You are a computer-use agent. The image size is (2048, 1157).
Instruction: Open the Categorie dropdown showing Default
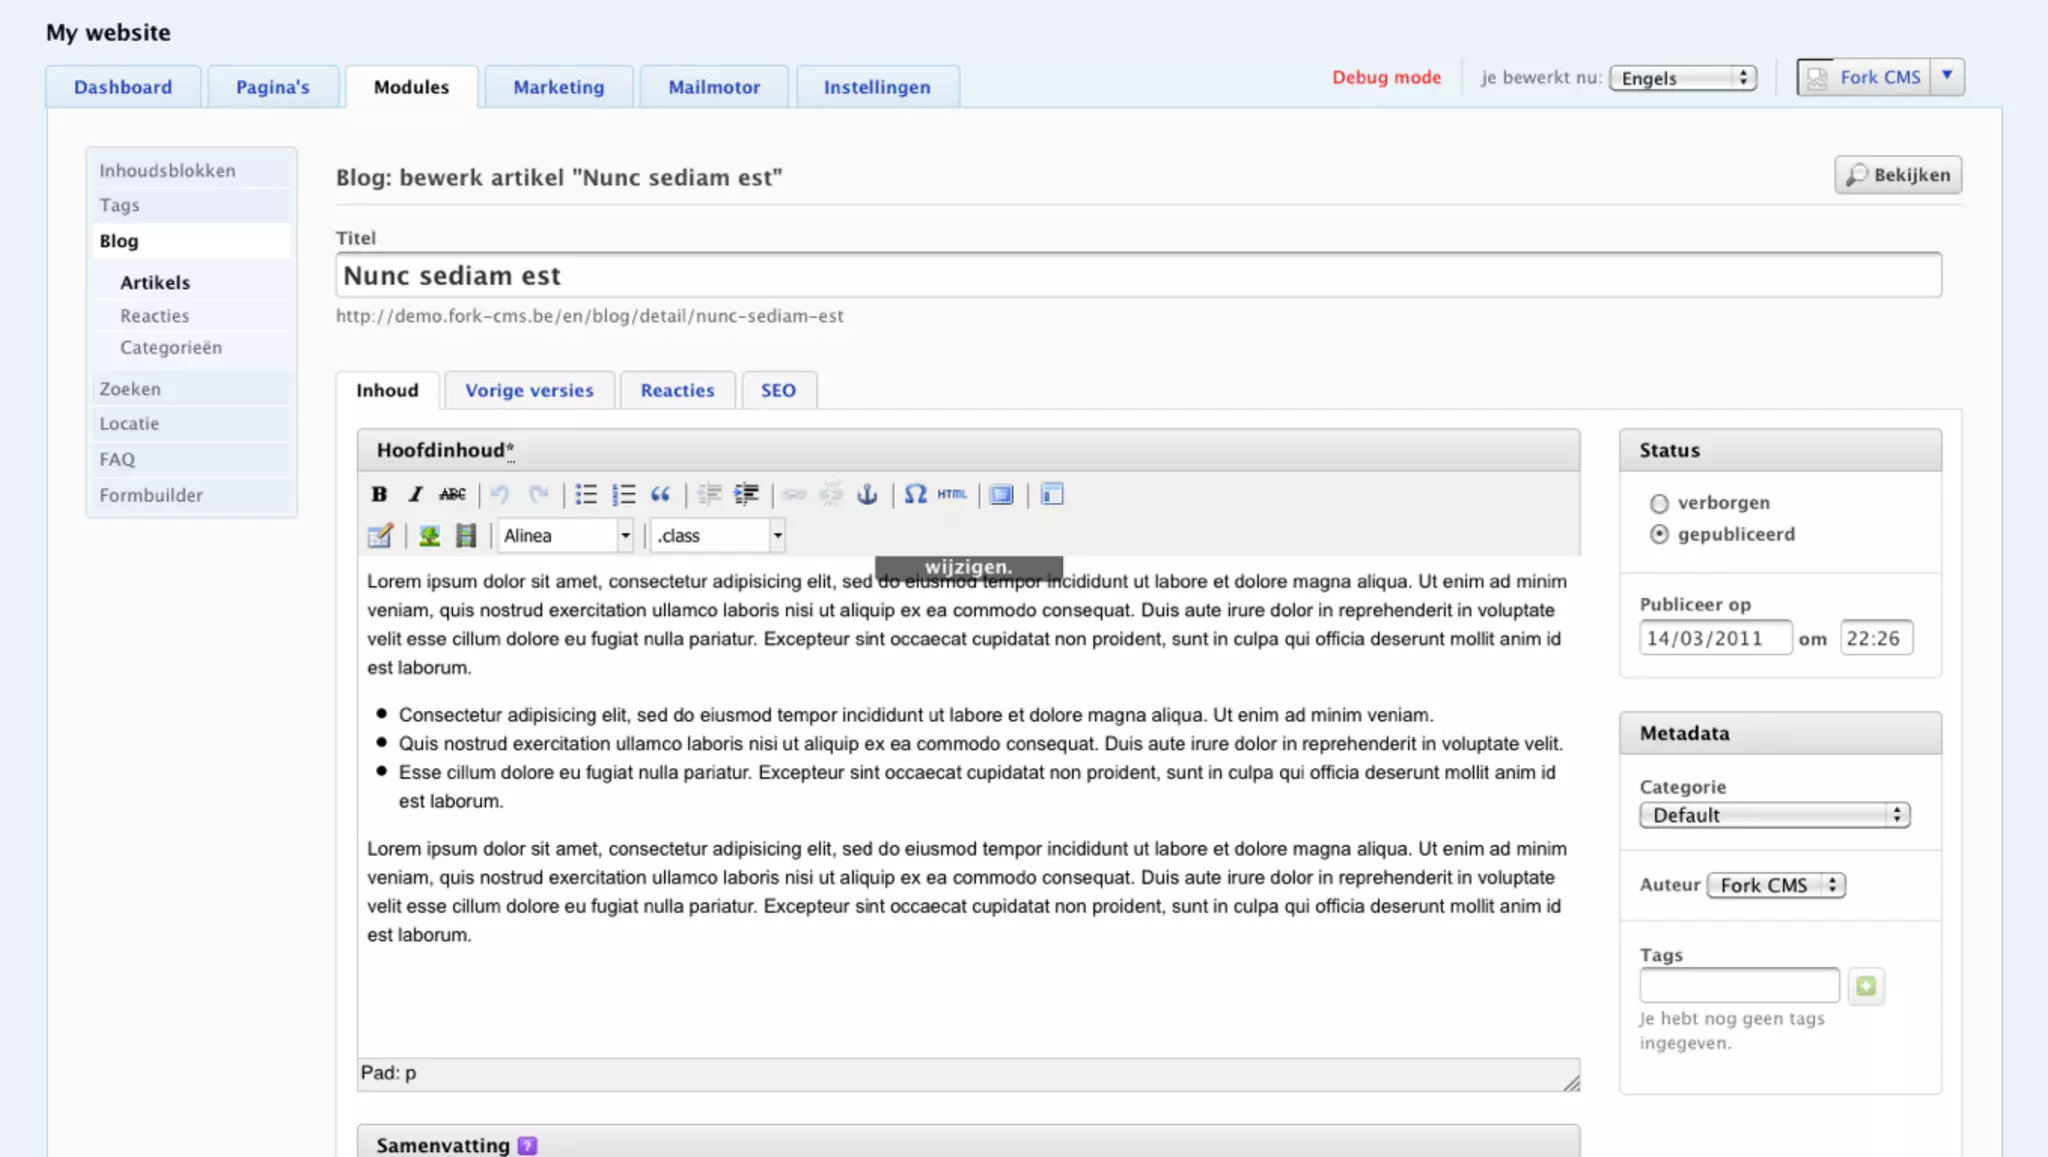point(1774,815)
